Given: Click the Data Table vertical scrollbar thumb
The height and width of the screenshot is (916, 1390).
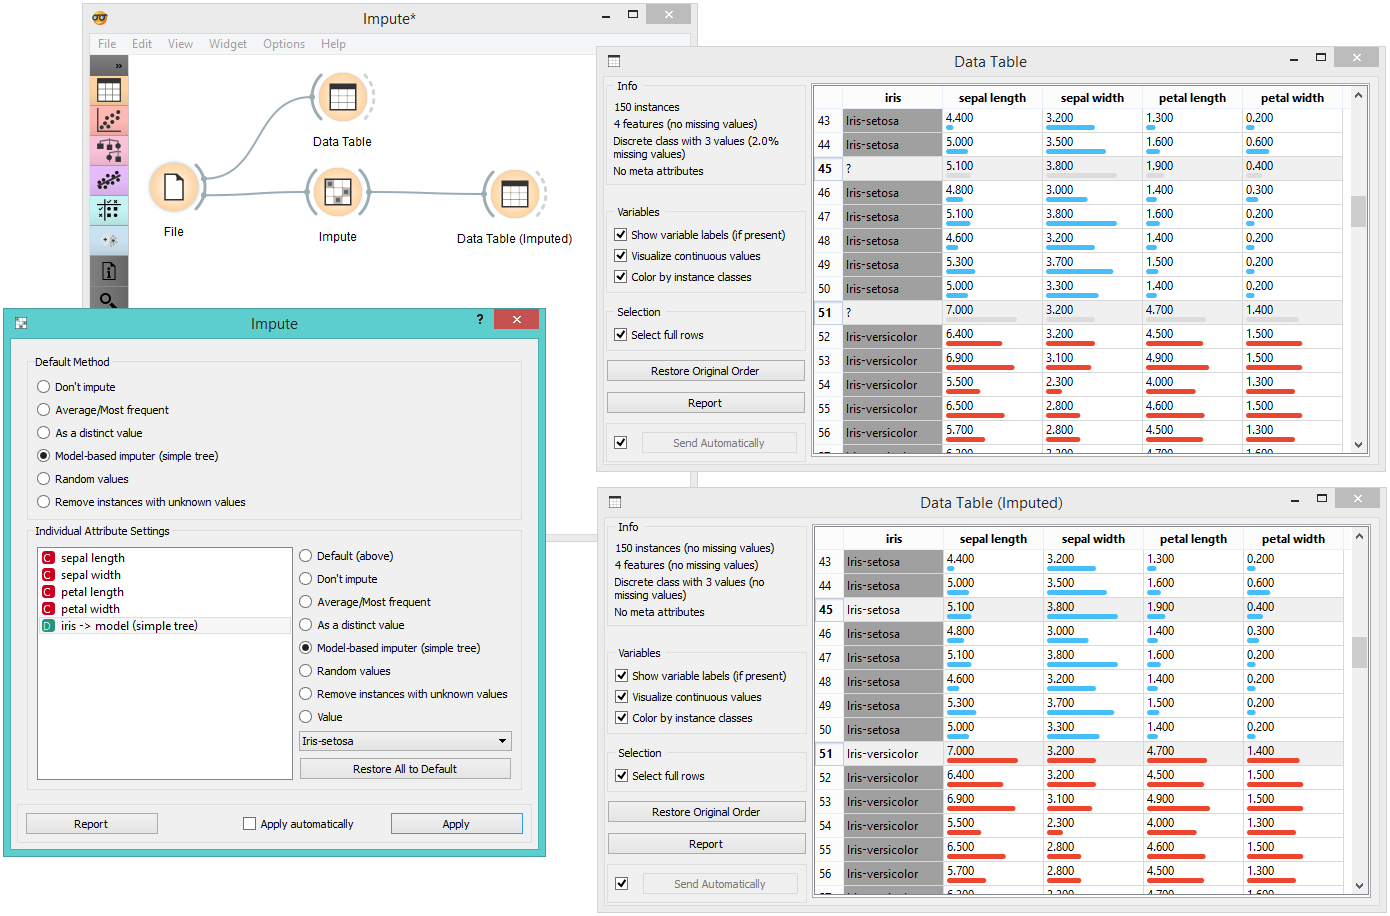Looking at the screenshot, I should pyautogui.click(x=1358, y=211).
